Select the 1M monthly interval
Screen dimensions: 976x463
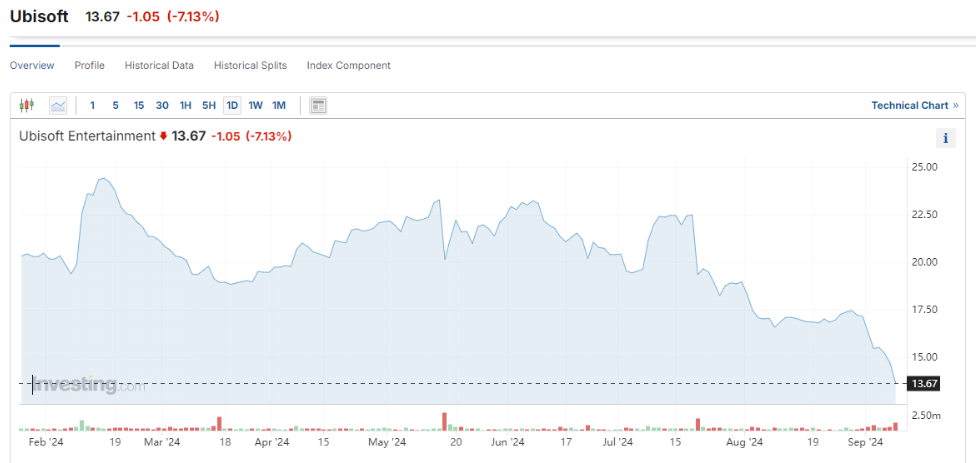tap(279, 105)
